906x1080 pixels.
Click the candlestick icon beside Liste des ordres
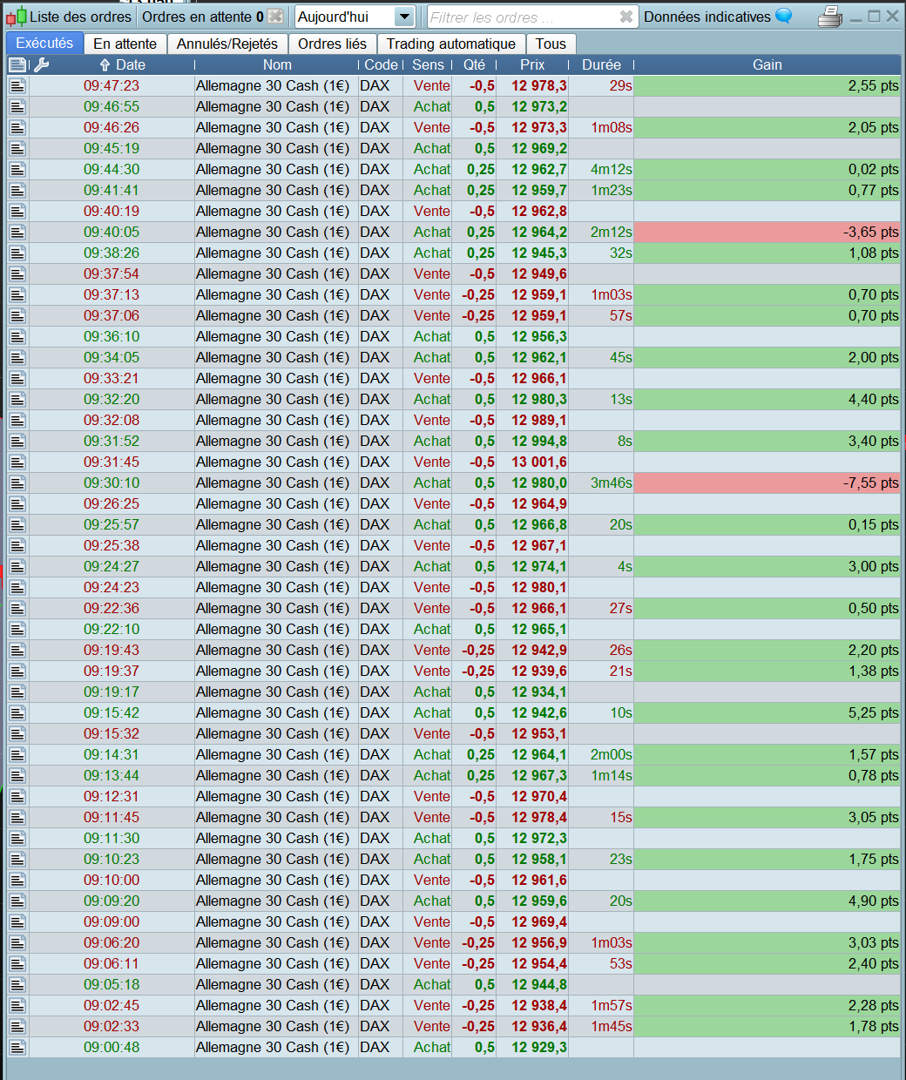pos(17,17)
